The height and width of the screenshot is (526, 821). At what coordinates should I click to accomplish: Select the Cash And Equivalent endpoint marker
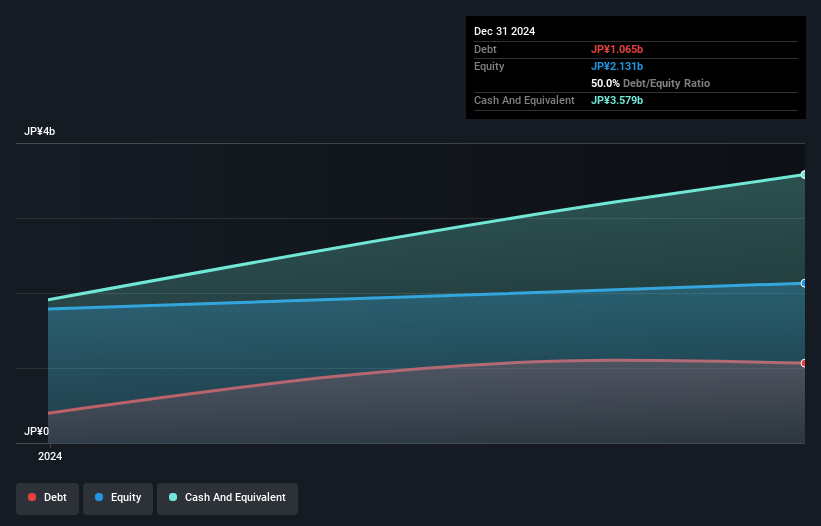point(803,175)
